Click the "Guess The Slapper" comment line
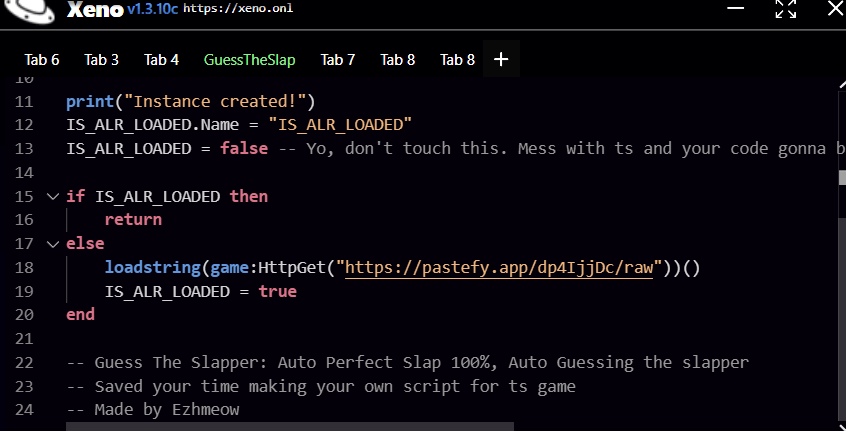The width and height of the screenshot is (846, 431). [407, 362]
